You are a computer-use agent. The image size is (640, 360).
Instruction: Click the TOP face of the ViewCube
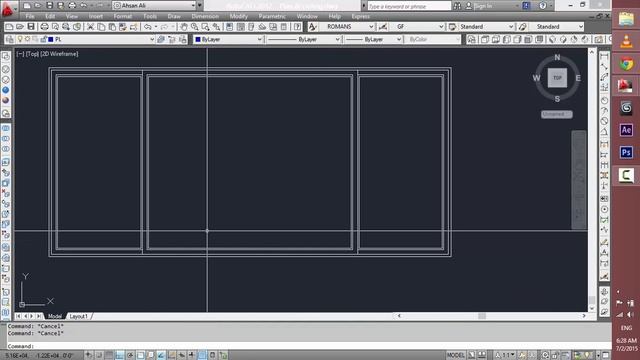tap(557, 78)
